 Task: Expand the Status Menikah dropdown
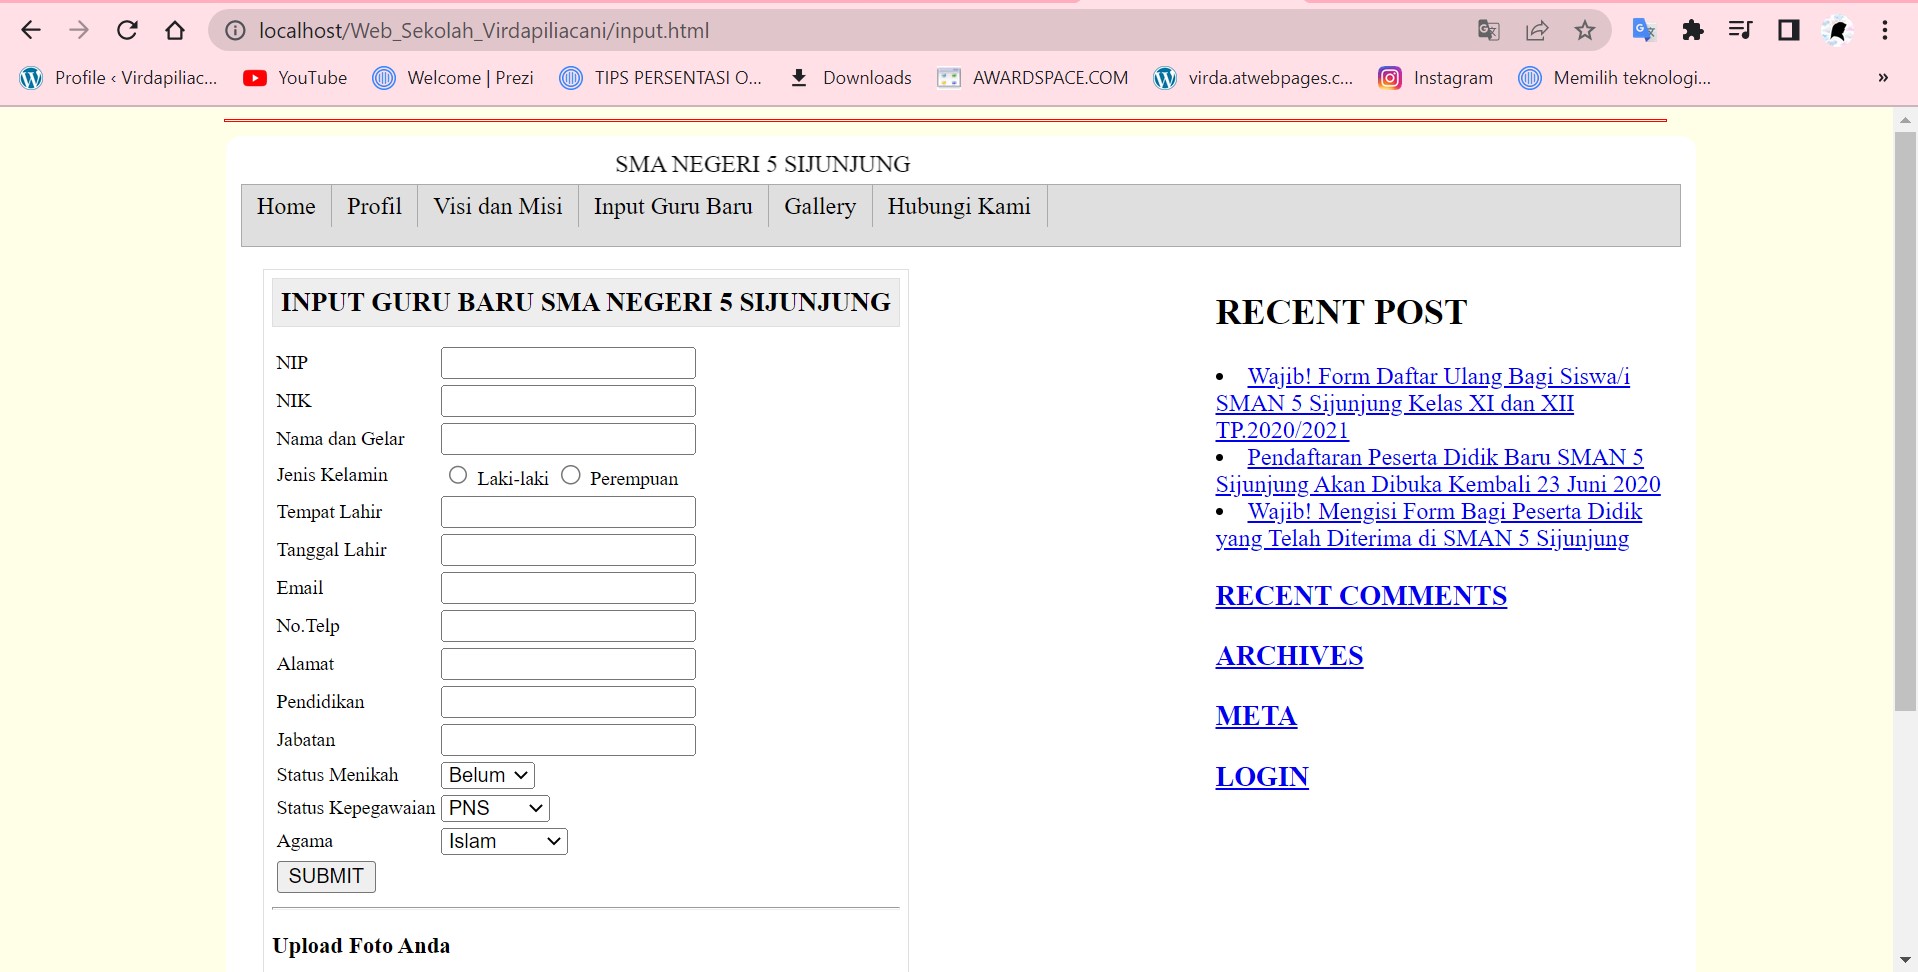point(488,775)
